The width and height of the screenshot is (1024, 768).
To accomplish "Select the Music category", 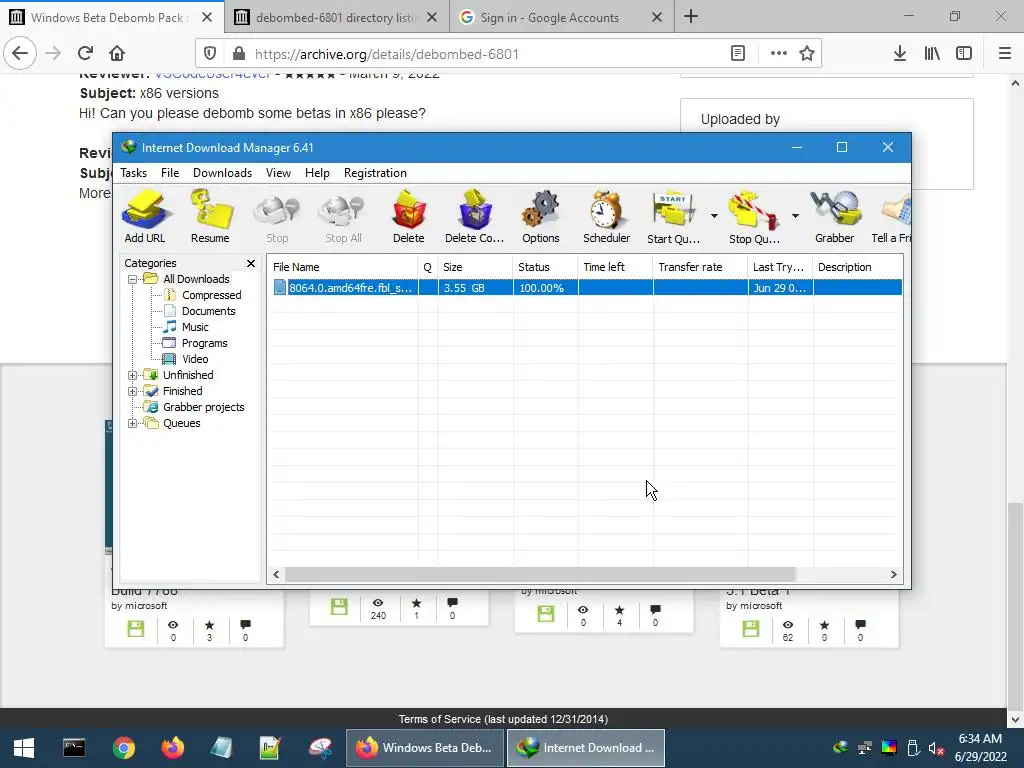I will 195,327.
